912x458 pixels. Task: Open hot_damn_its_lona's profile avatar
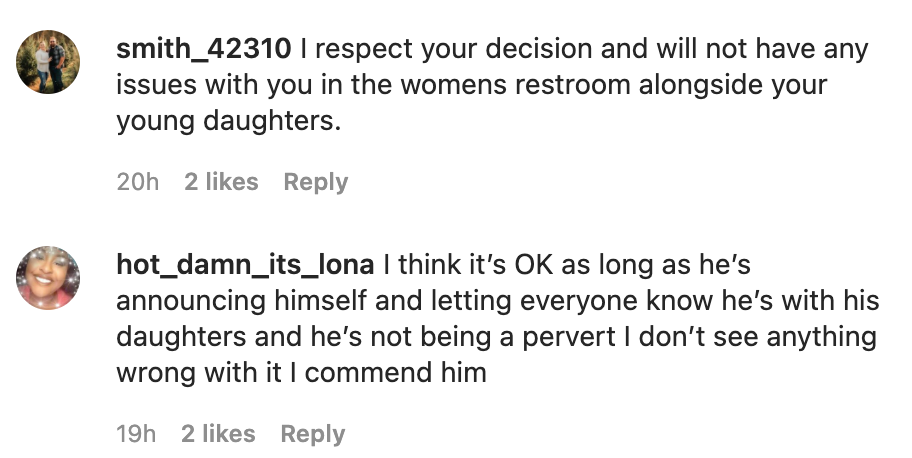coord(48,278)
